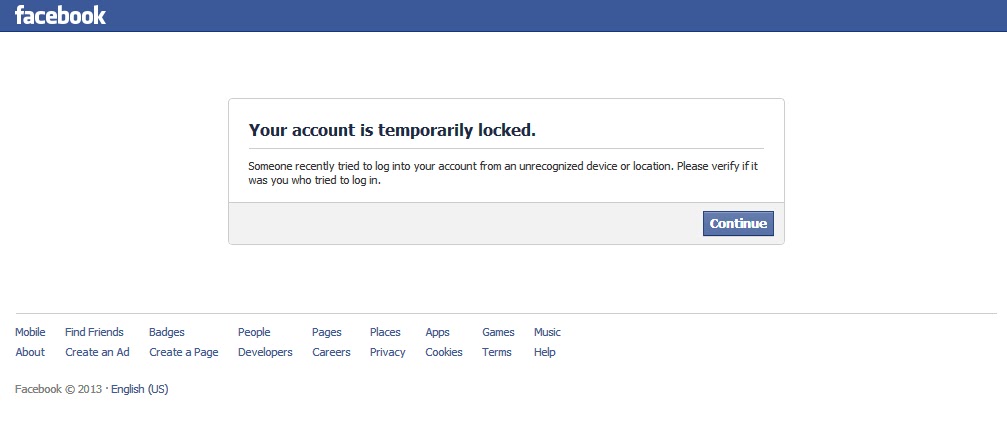
Task: Open the Mobile footer link
Action: pyautogui.click(x=30, y=332)
